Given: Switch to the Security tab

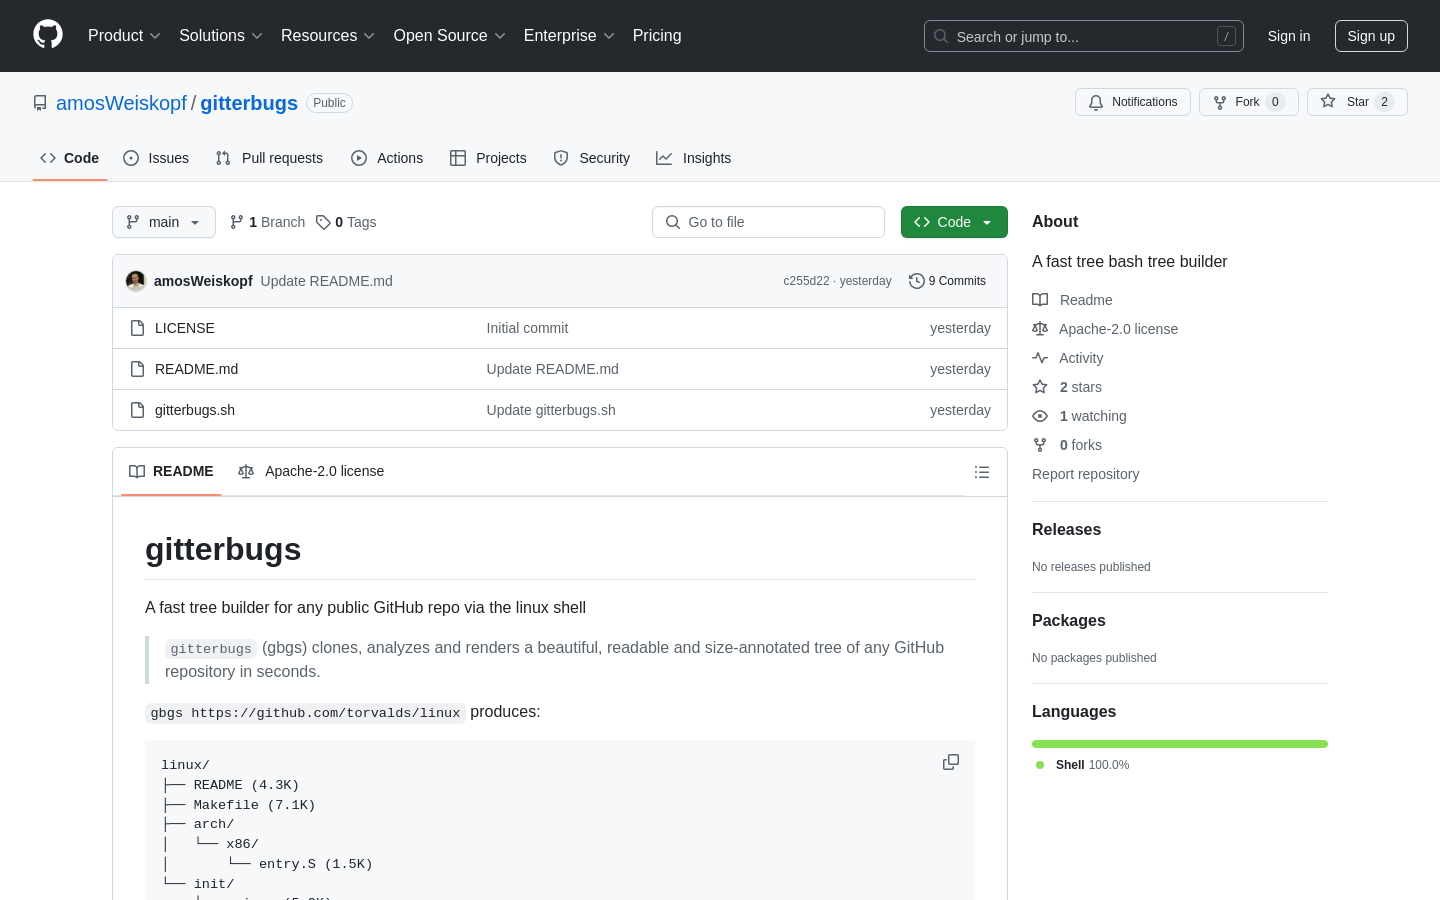Looking at the screenshot, I should (x=592, y=158).
